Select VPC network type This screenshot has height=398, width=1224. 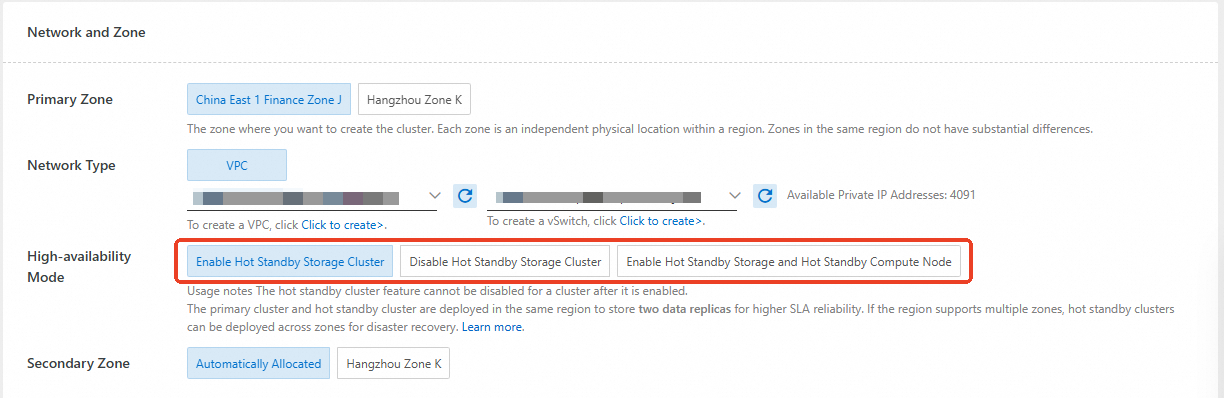point(237,165)
